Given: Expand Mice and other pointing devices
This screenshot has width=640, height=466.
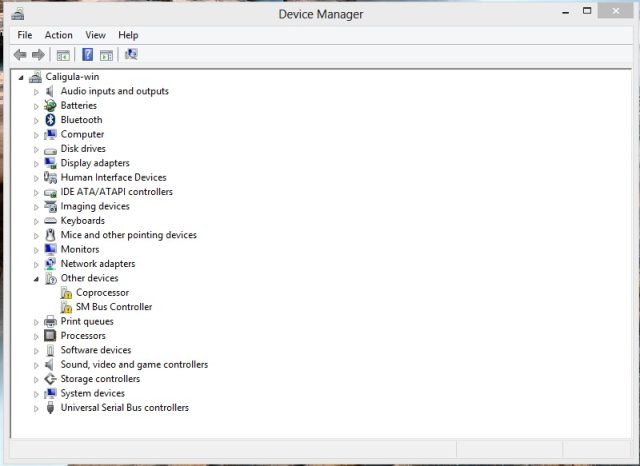Looking at the screenshot, I should 36,235.
